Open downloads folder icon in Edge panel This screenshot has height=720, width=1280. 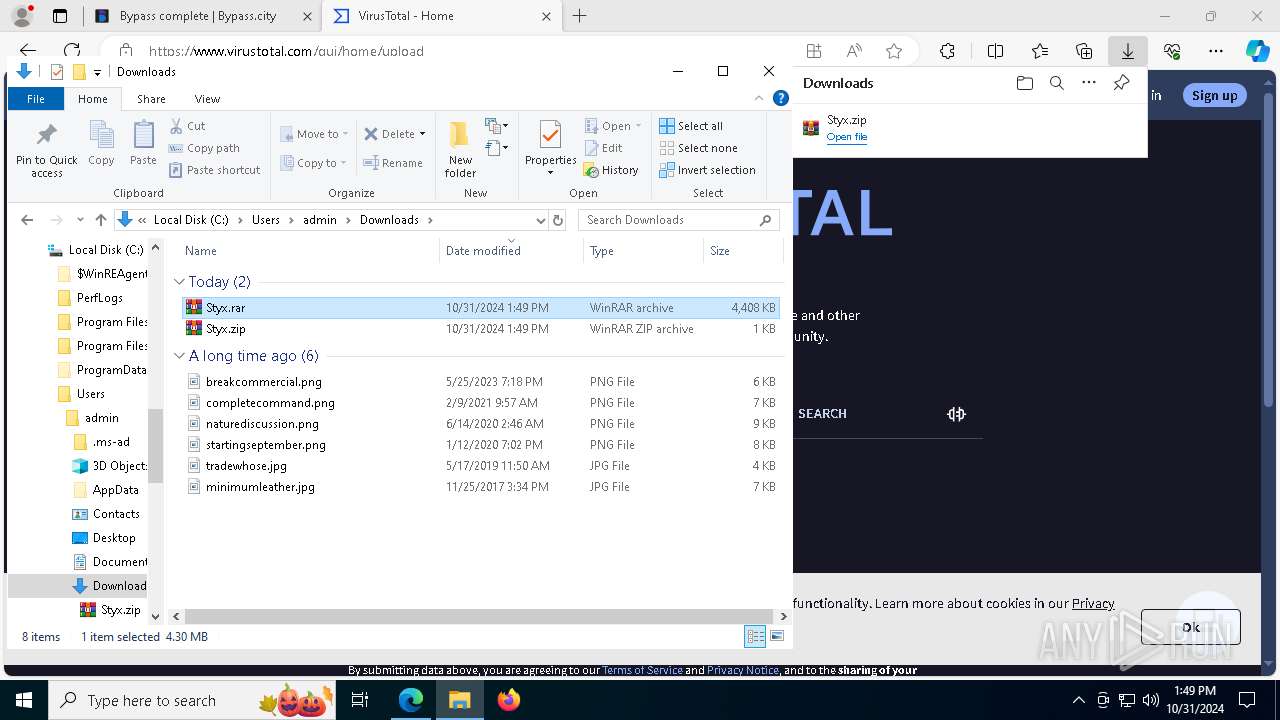1024,83
